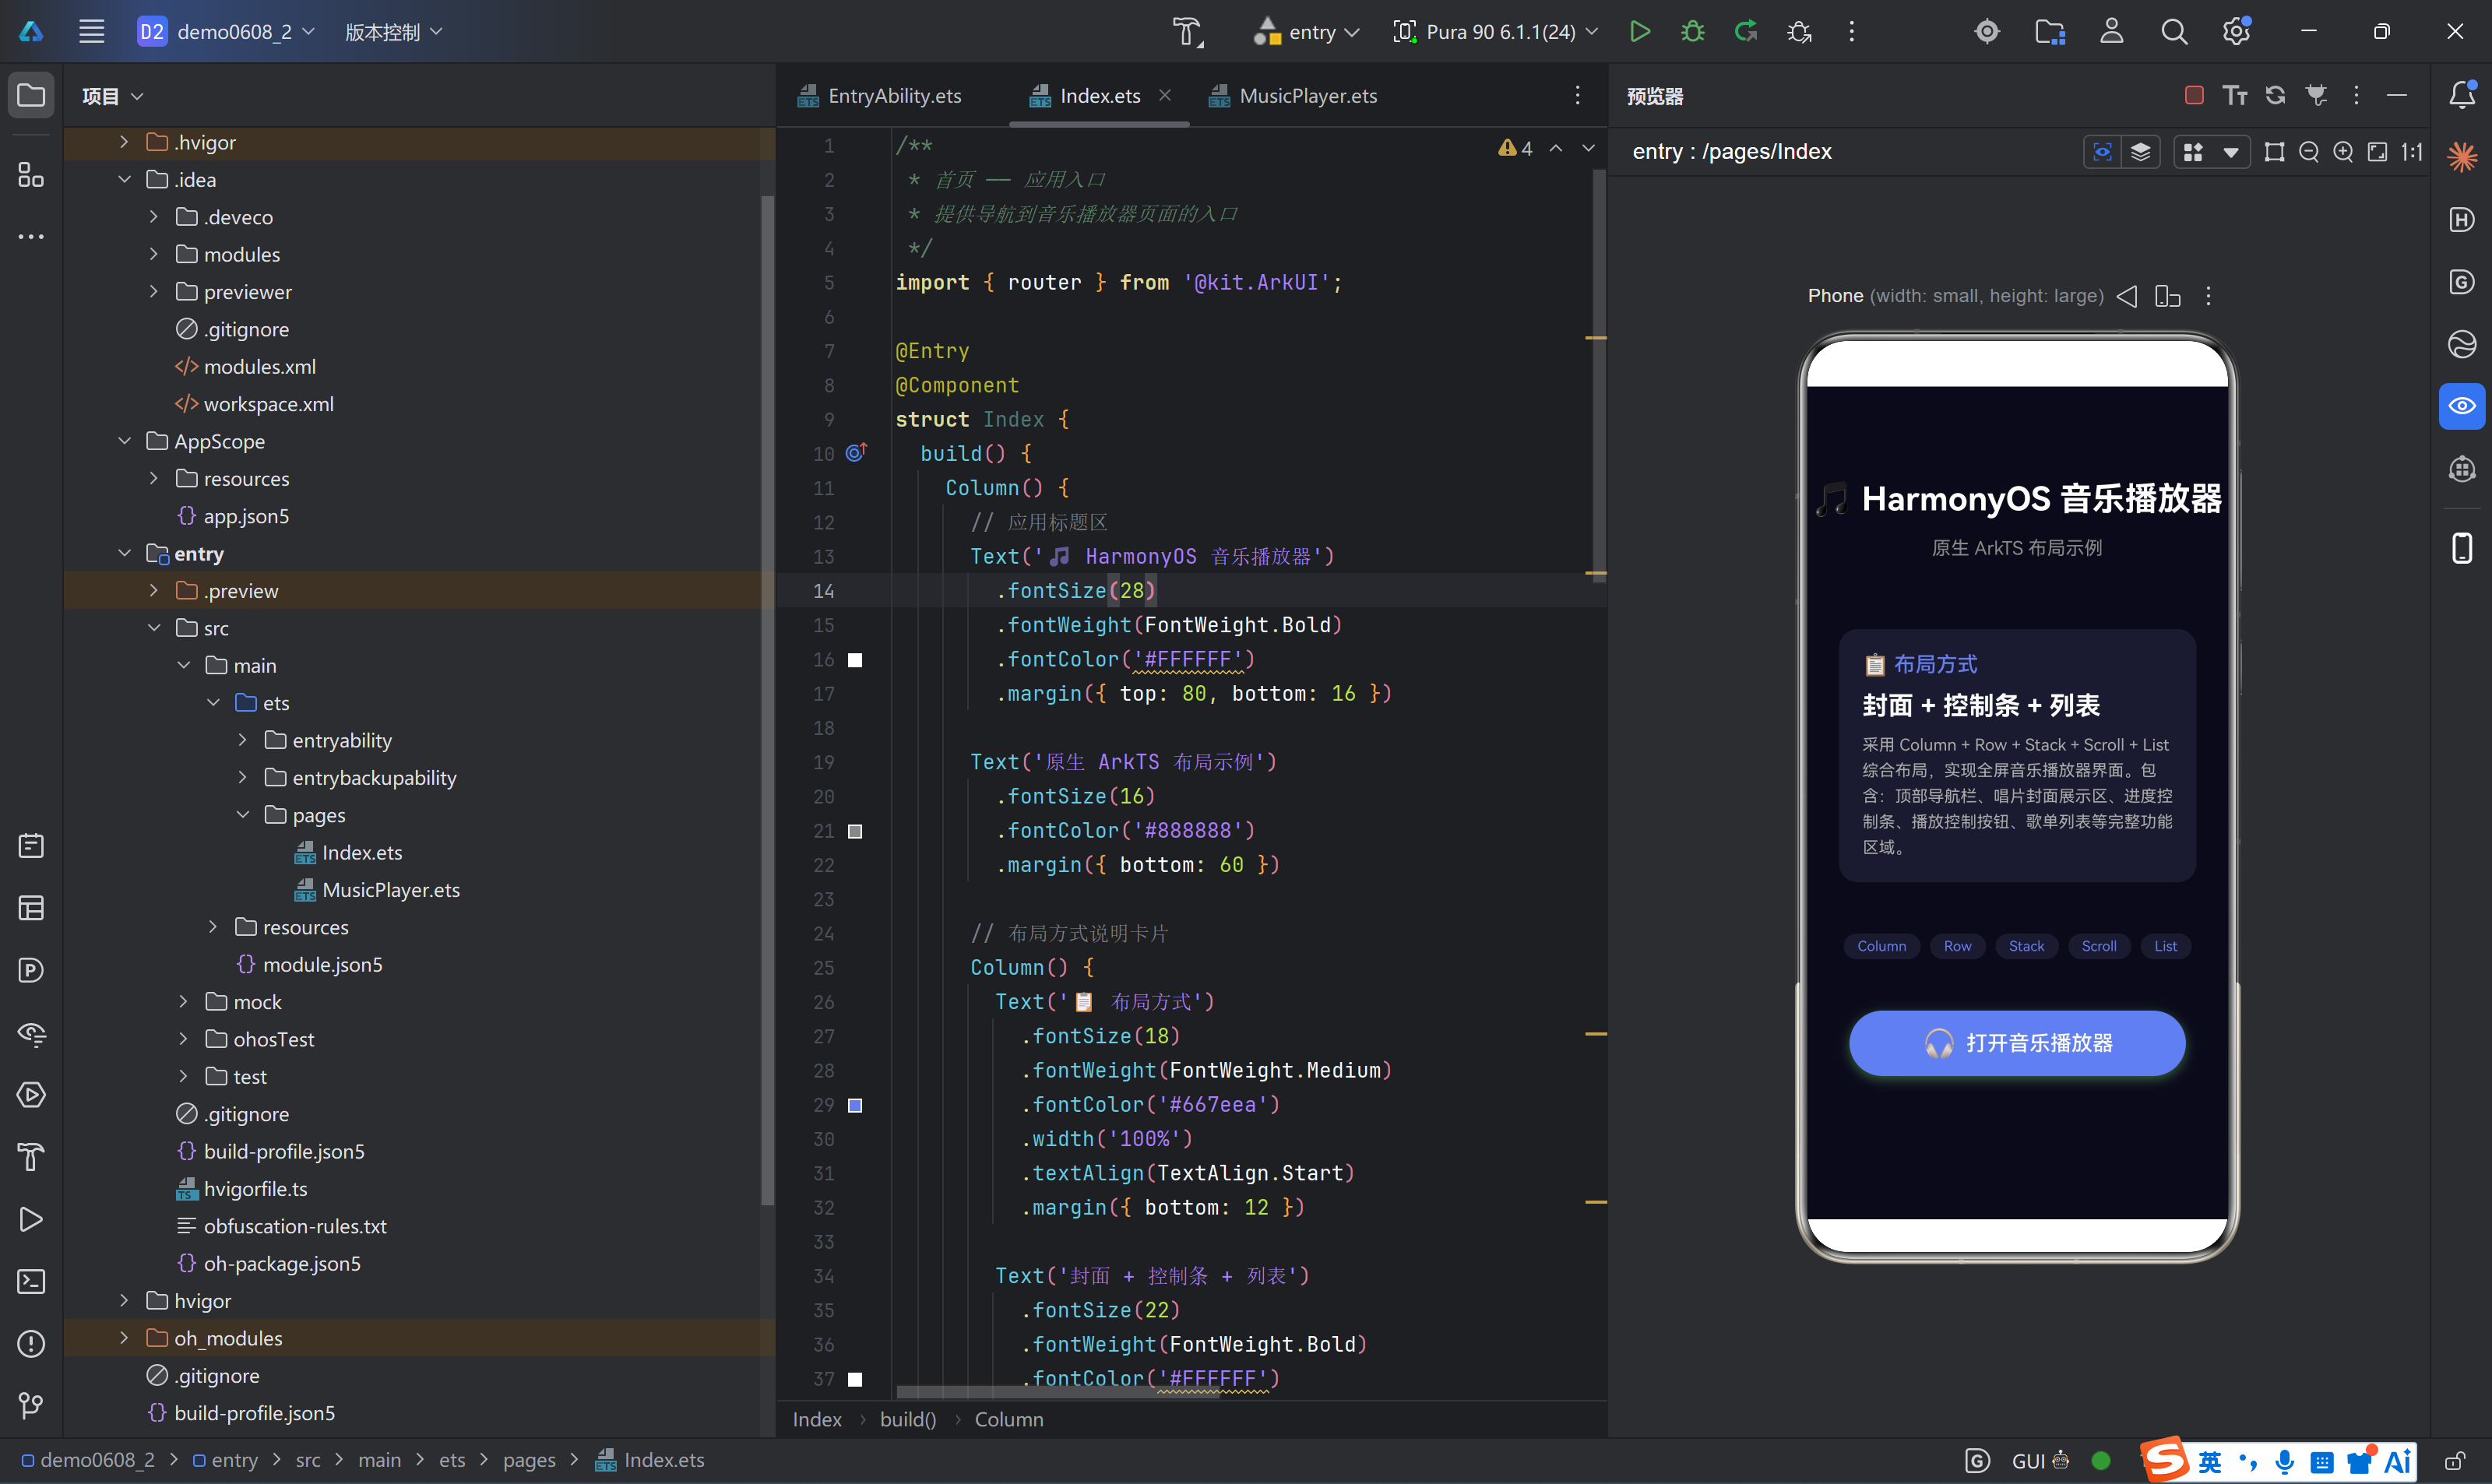Select the Index breadcrumb in editor footer

(817, 1419)
